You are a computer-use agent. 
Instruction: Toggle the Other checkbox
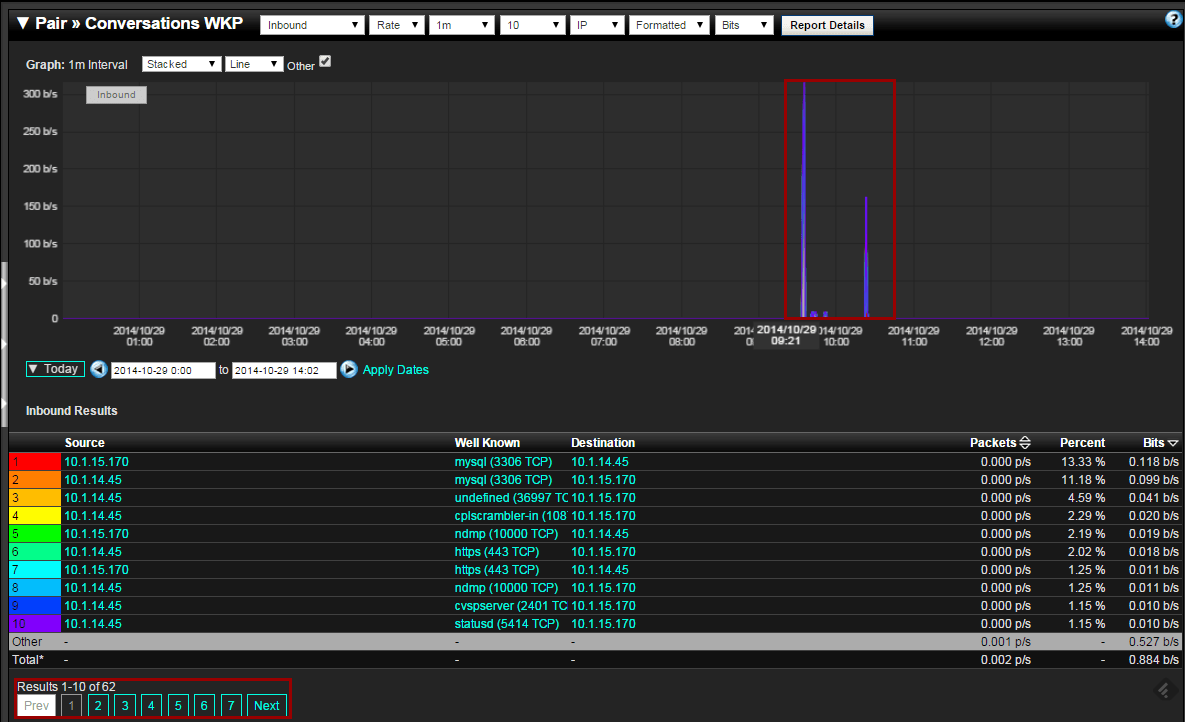pyautogui.click(x=325, y=61)
